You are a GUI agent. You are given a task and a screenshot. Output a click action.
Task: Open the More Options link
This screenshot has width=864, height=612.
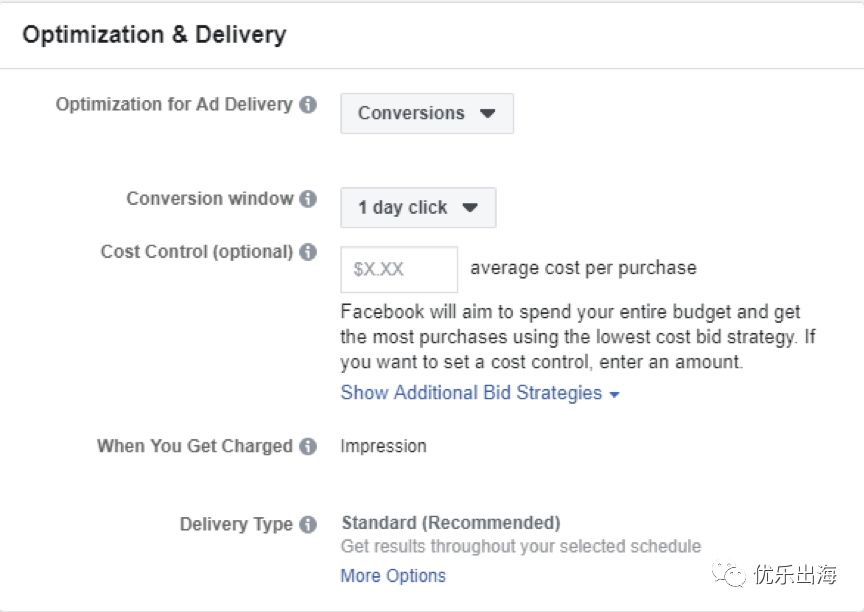[393, 575]
